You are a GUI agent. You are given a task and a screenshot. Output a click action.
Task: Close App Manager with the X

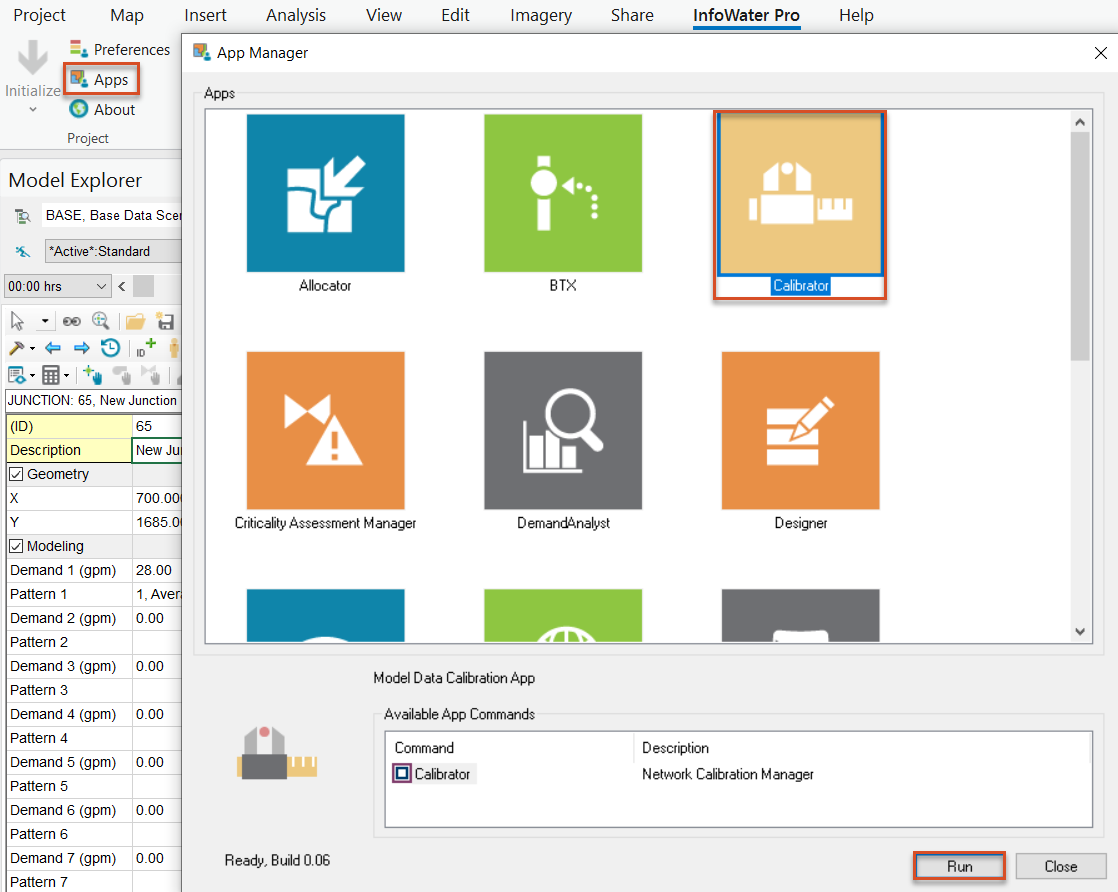[1100, 53]
